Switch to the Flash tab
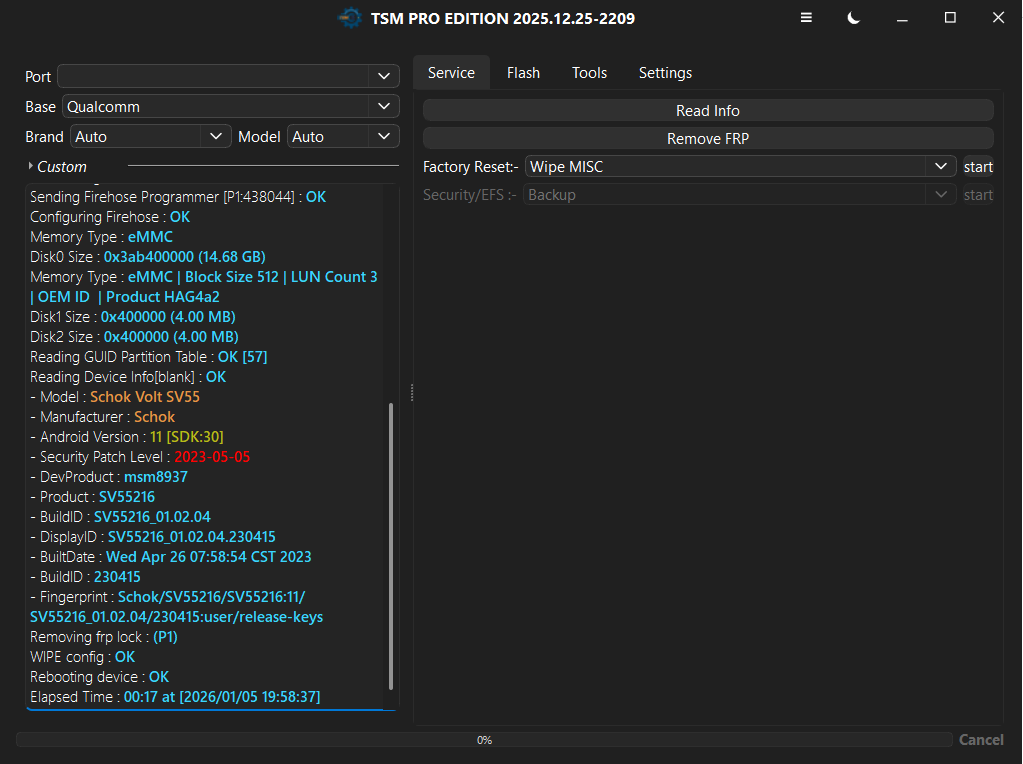 [x=523, y=73]
